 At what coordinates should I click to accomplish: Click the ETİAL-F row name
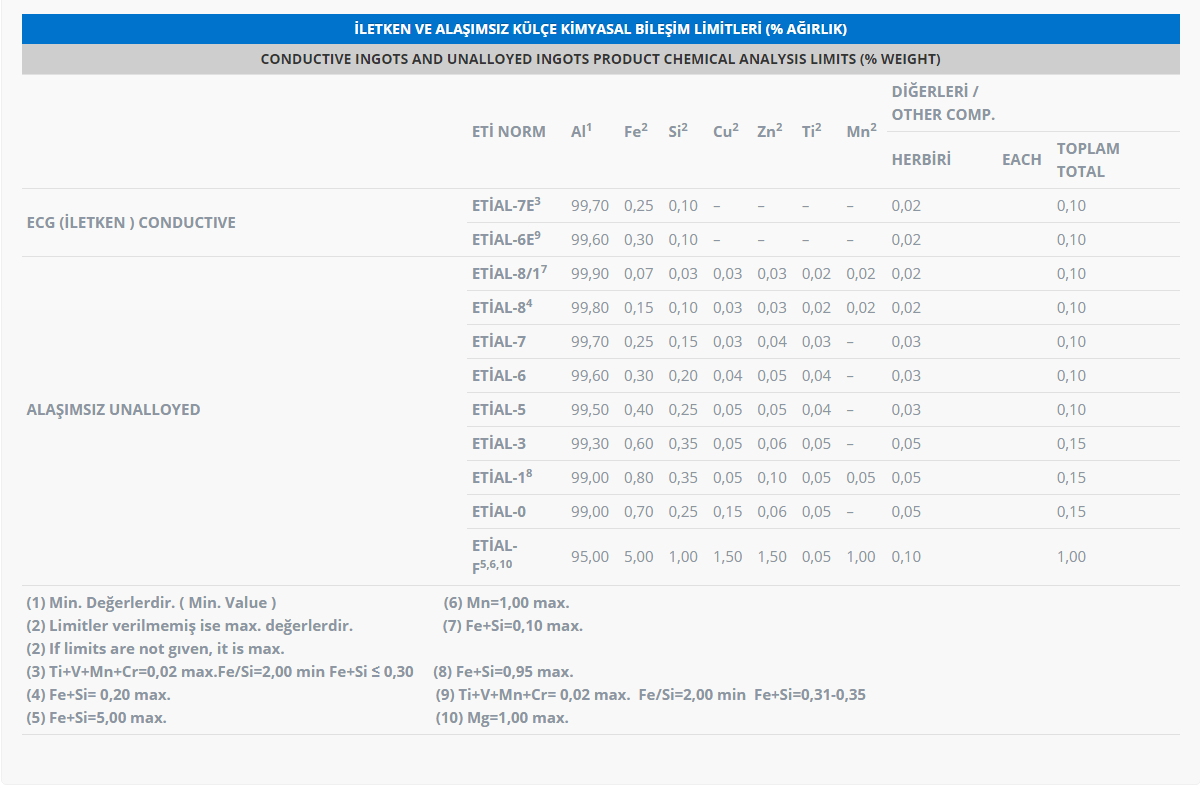(495, 556)
